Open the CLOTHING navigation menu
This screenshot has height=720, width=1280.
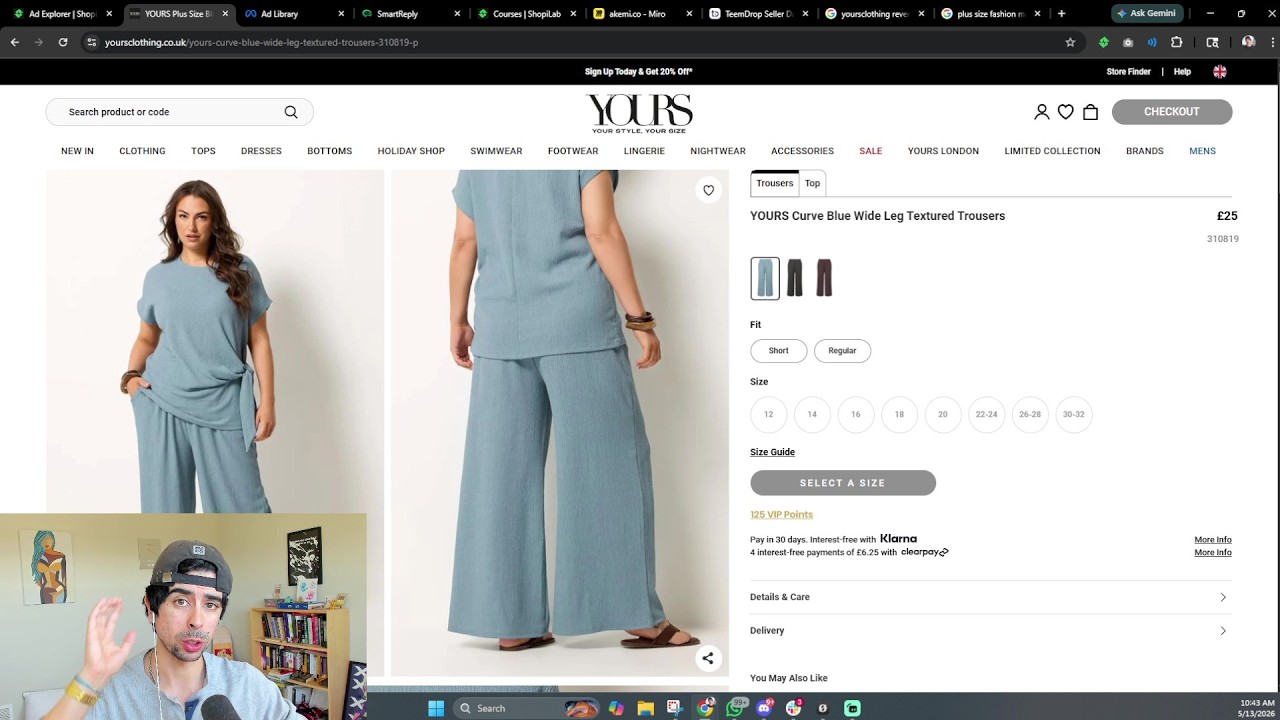click(x=142, y=151)
